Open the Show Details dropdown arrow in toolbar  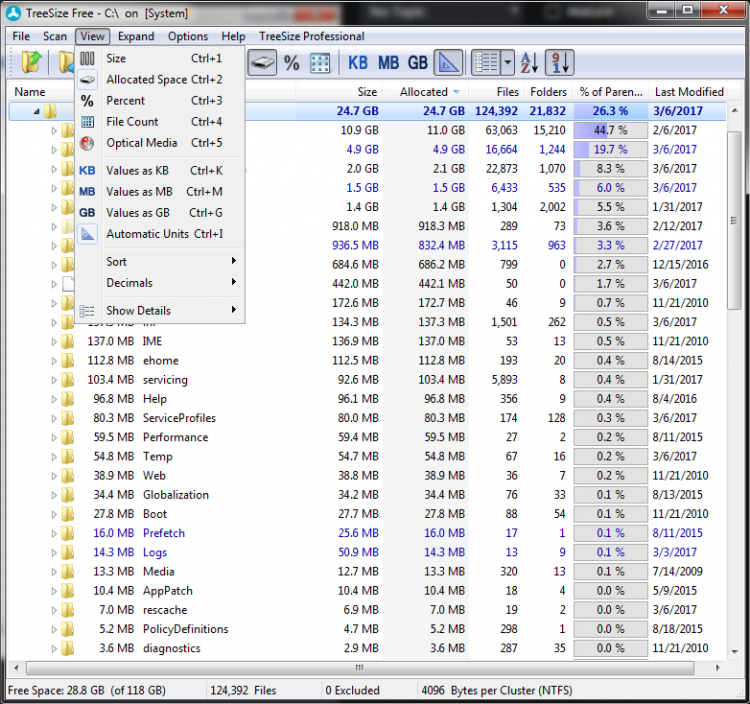pos(507,63)
